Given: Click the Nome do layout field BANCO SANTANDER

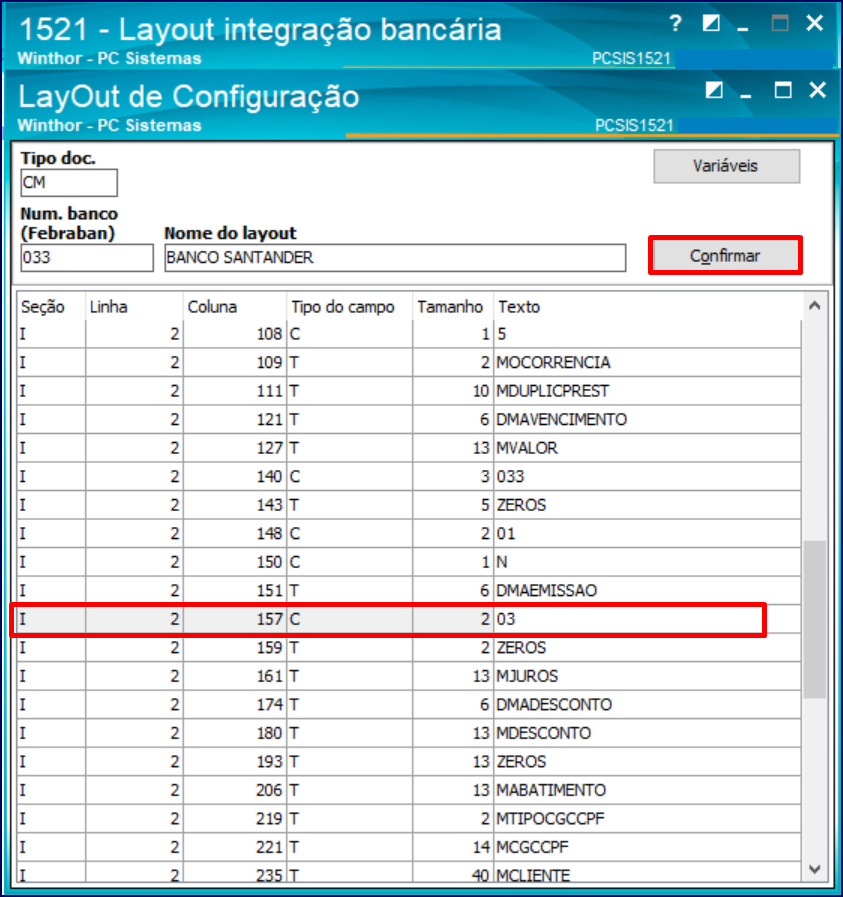Looking at the screenshot, I should [x=395, y=257].
